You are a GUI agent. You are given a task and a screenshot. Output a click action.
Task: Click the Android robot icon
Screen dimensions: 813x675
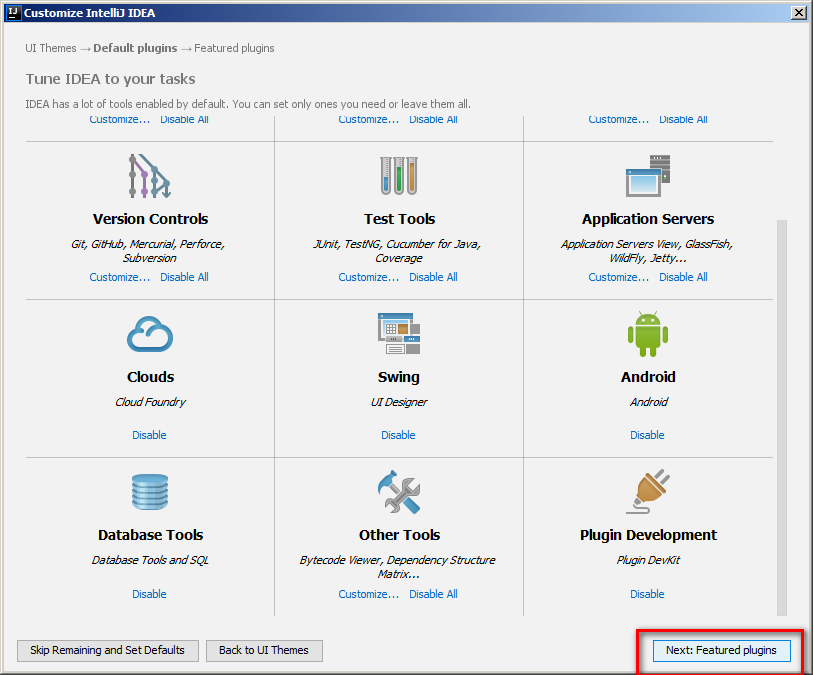(648, 334)
